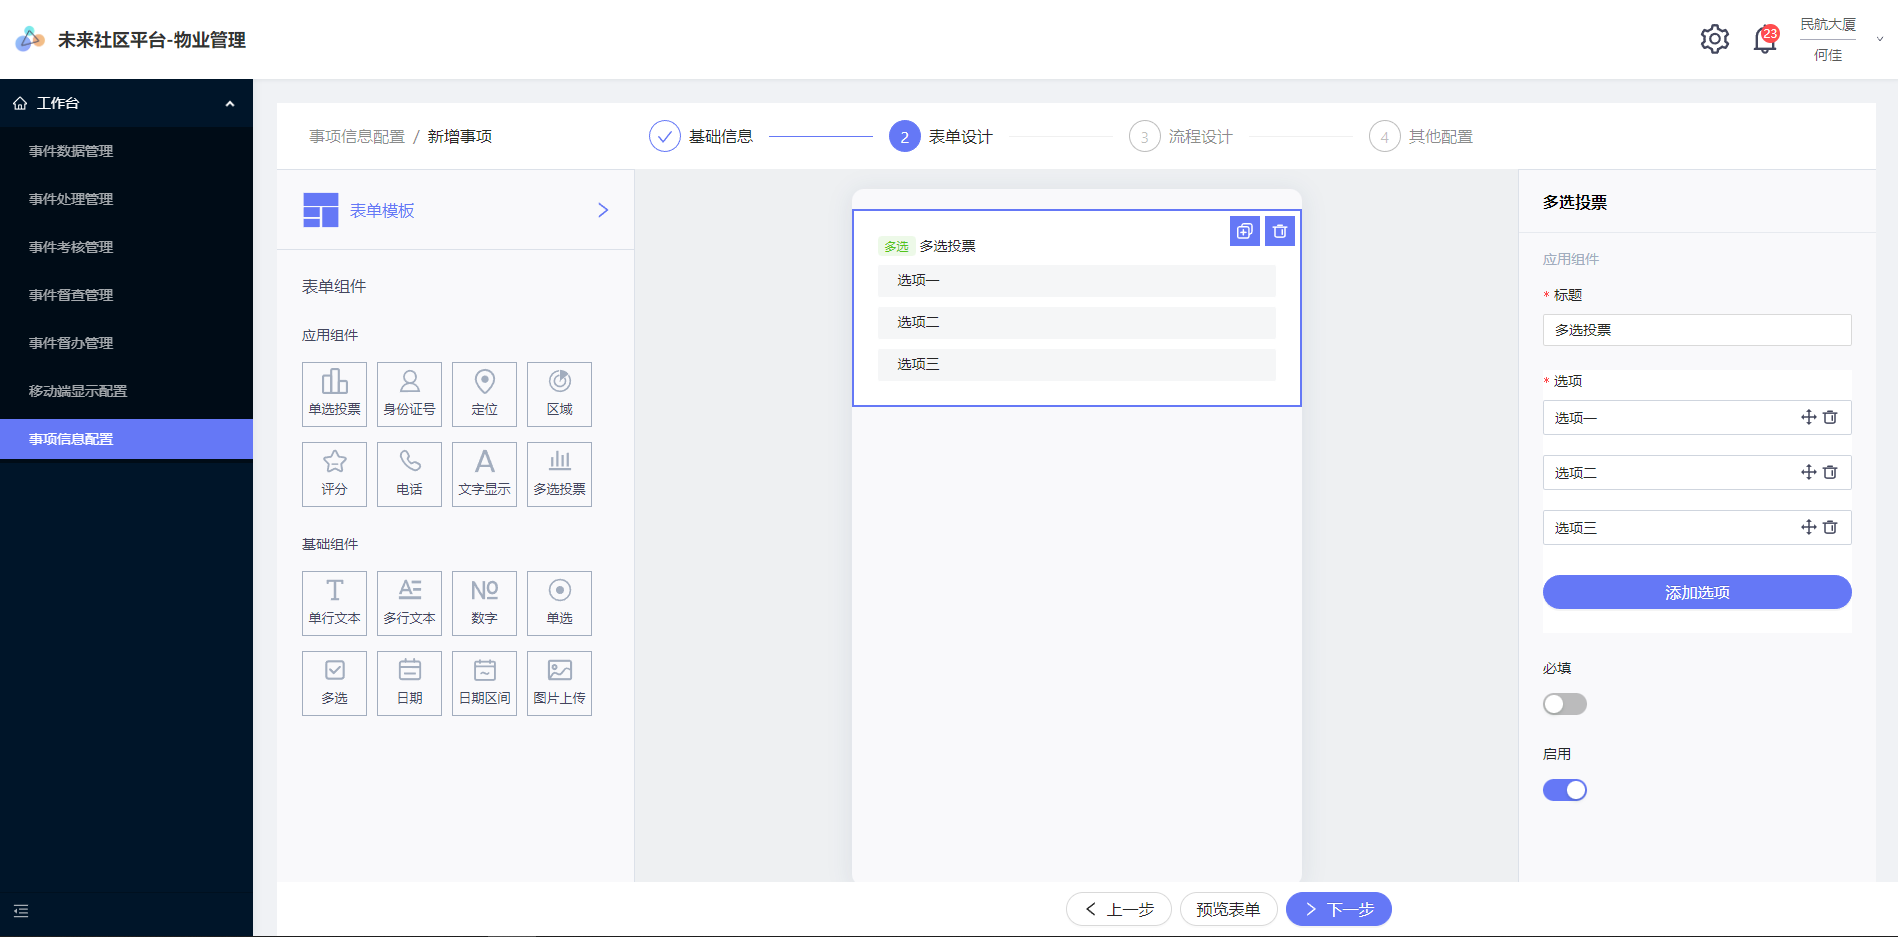The width and height of the screenshot is (1898, 937).
Task: Open the user account dropdown arrow
Action: [1880, 39]
